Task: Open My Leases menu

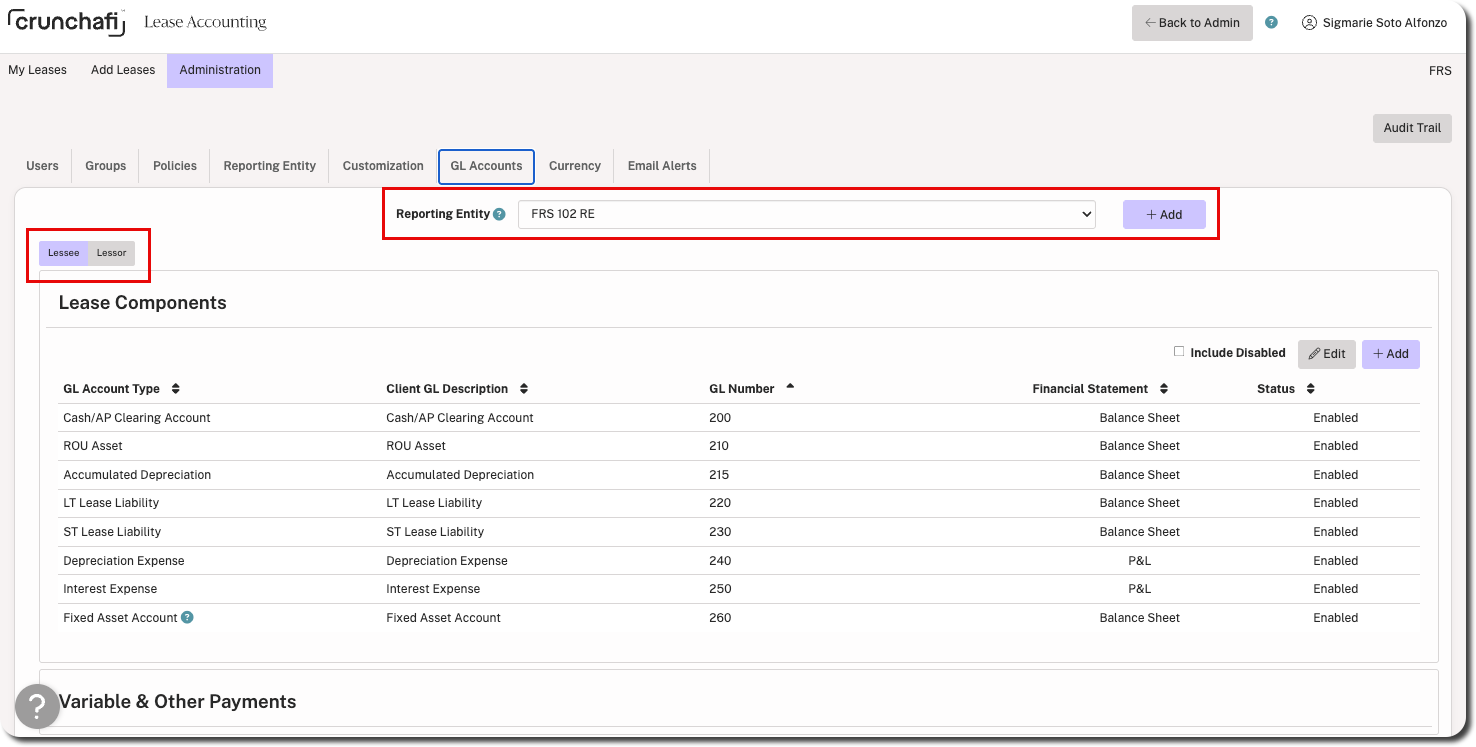Action: click(38, 70)
